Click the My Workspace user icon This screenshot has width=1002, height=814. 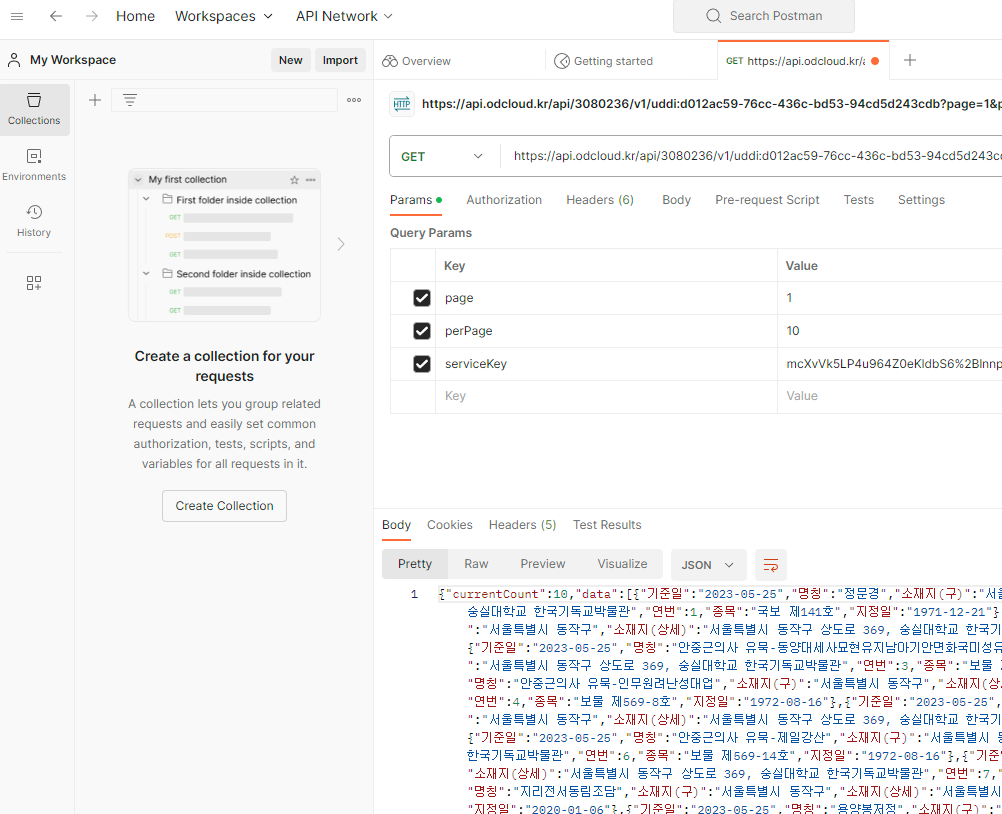click(14, 59)
